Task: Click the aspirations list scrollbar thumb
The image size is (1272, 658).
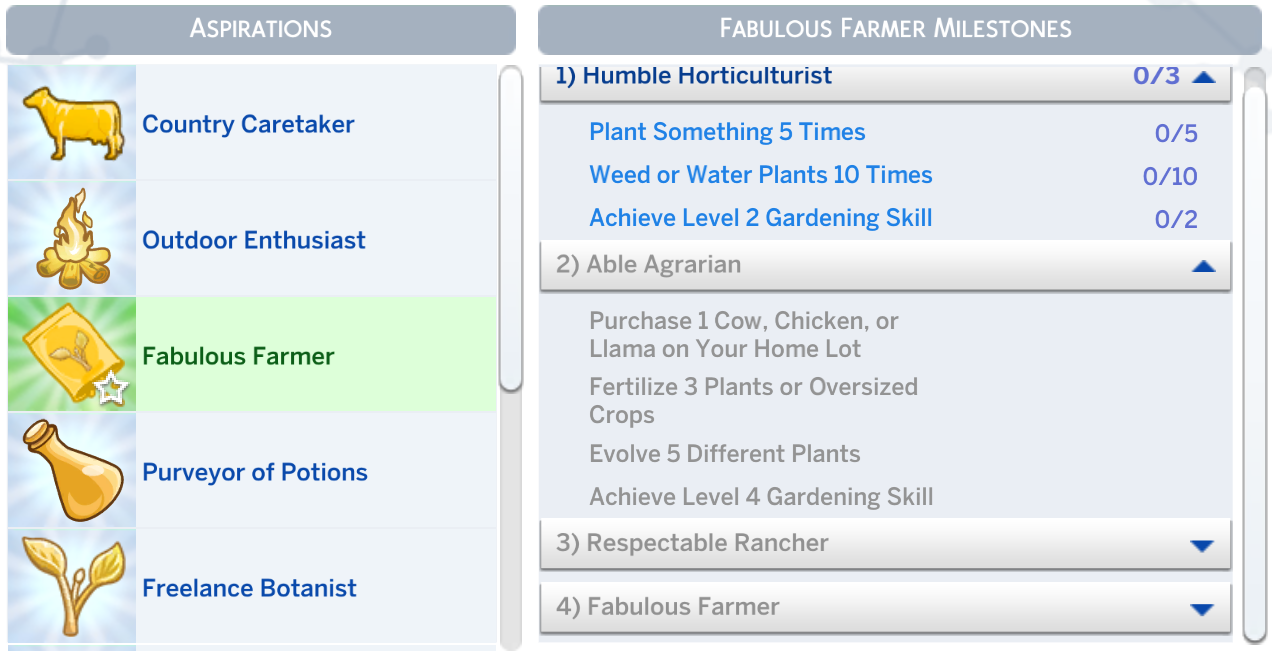Action: (x=510, y=228)
